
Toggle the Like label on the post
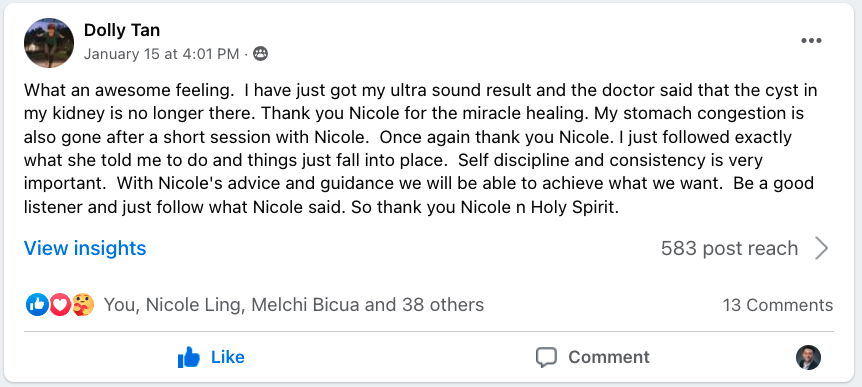(228, 357)
